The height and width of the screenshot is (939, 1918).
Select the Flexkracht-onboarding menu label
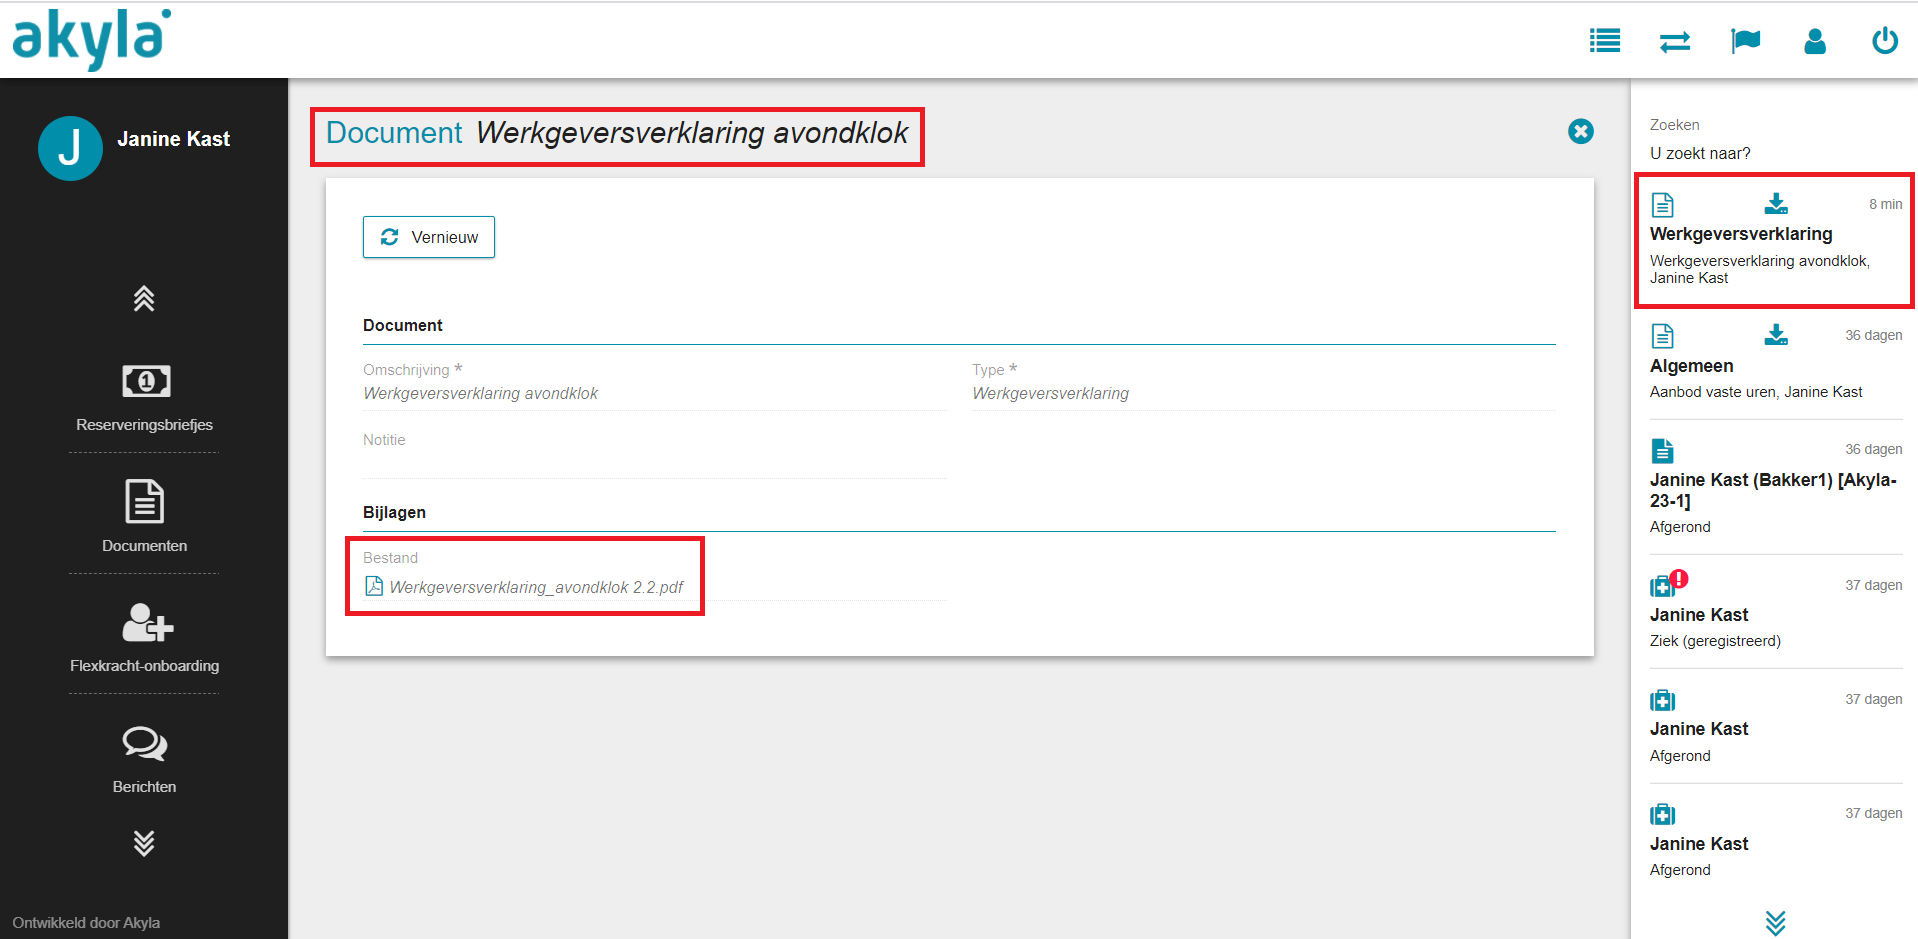point(144,666)
